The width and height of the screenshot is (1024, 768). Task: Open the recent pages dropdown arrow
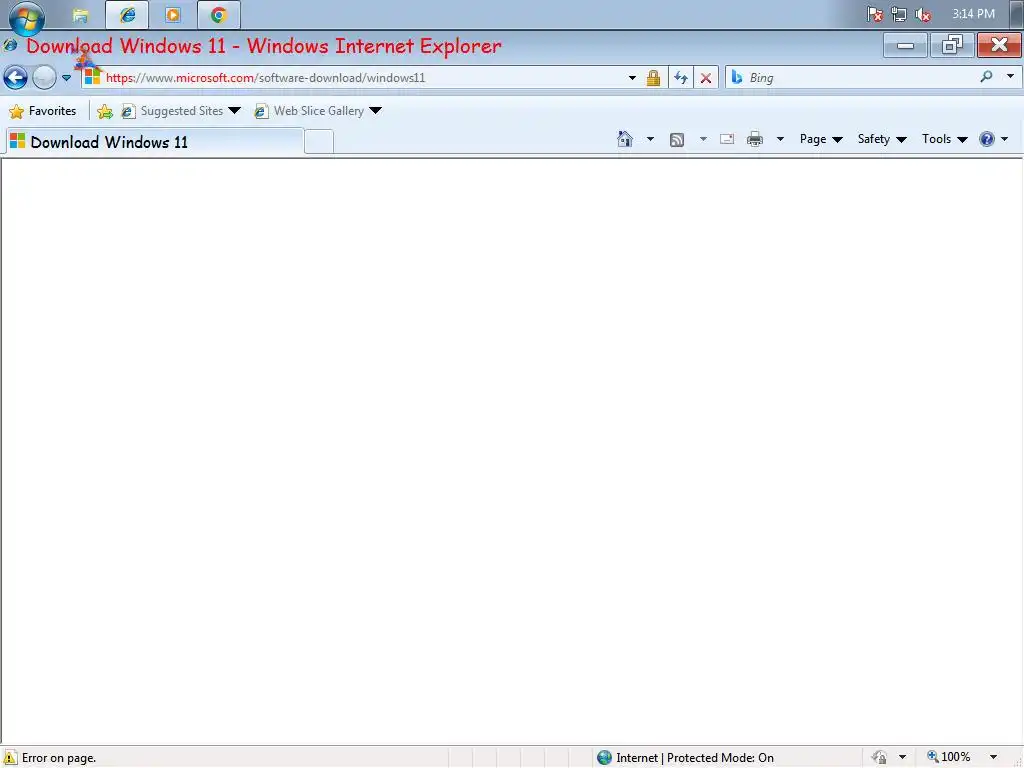coord(67,78)
